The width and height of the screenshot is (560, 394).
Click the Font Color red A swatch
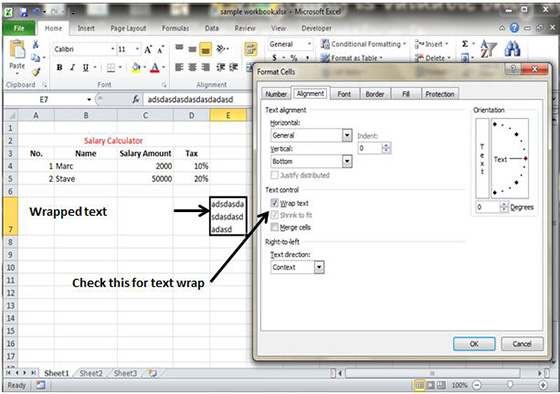[x=154, y=68]
